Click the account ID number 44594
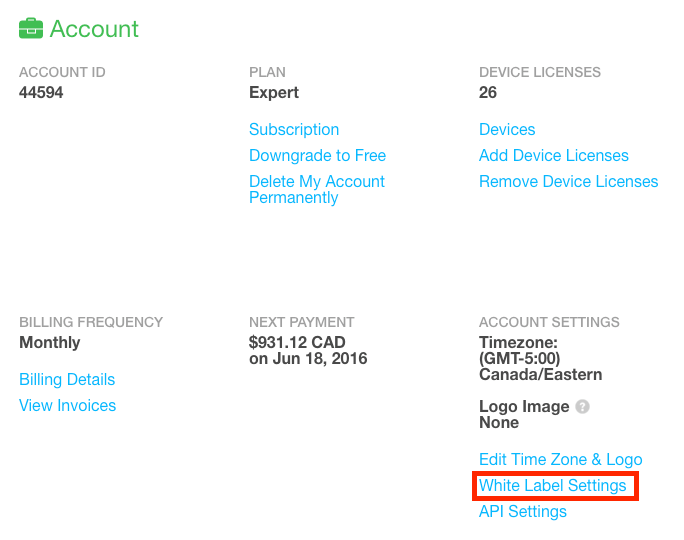Viewport: 684px width, 540px height. 41,92
